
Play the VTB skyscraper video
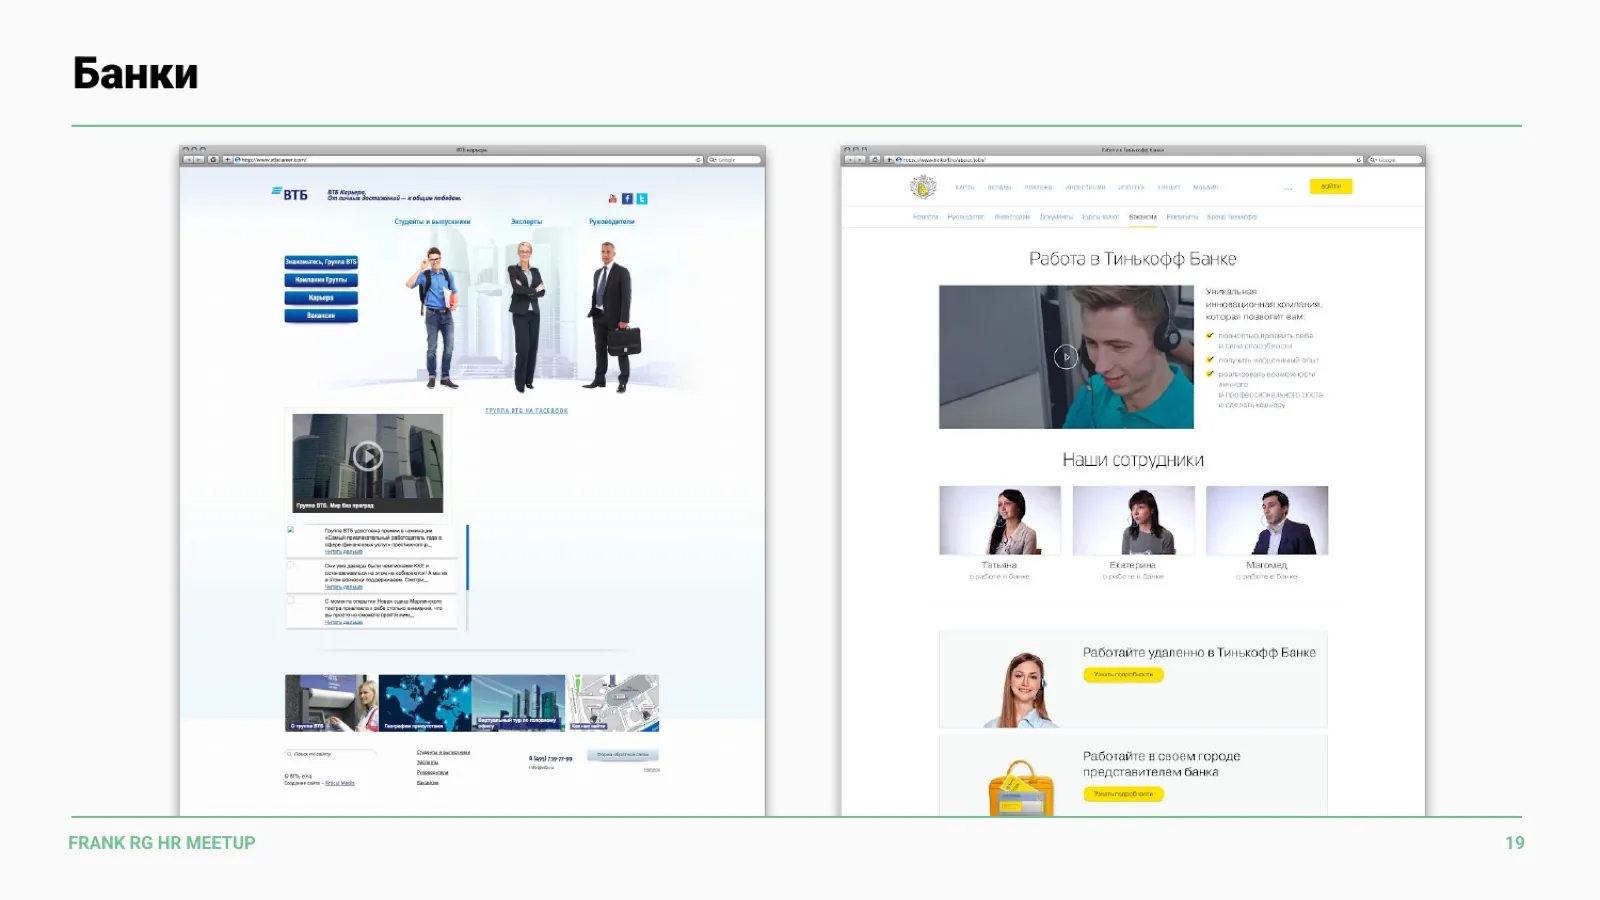[367, 456]
